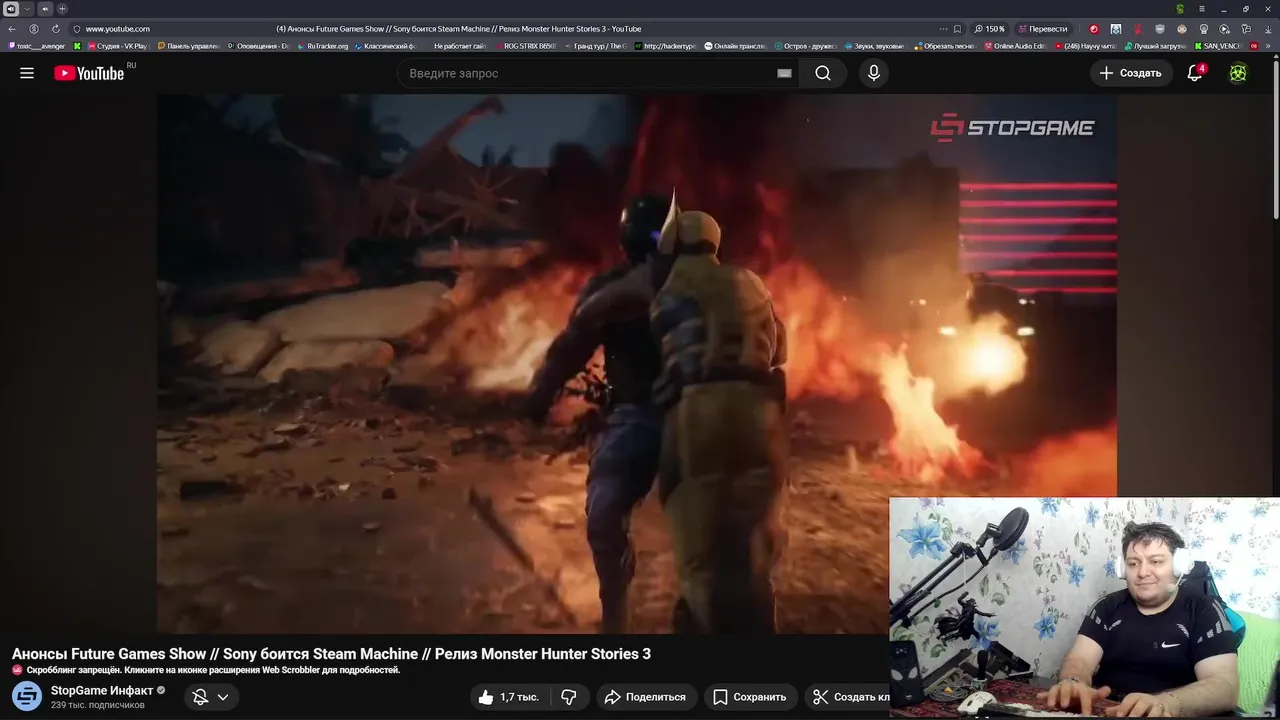Open Панель управления bookmark
This screenshot has width=1280, height=720.
coord(188,46)
